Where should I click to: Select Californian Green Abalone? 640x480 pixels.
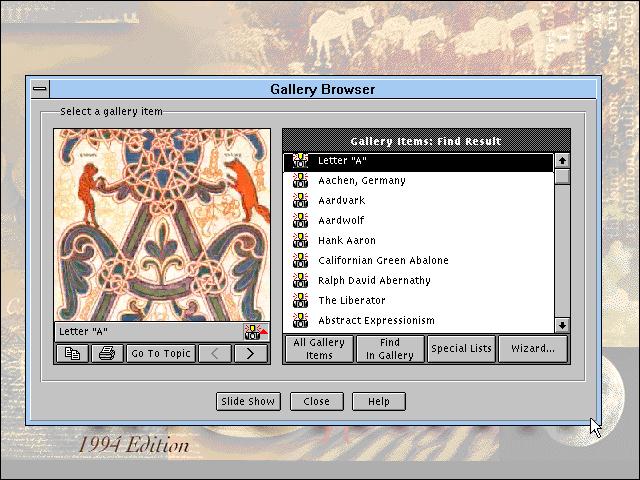coord(418,260)
